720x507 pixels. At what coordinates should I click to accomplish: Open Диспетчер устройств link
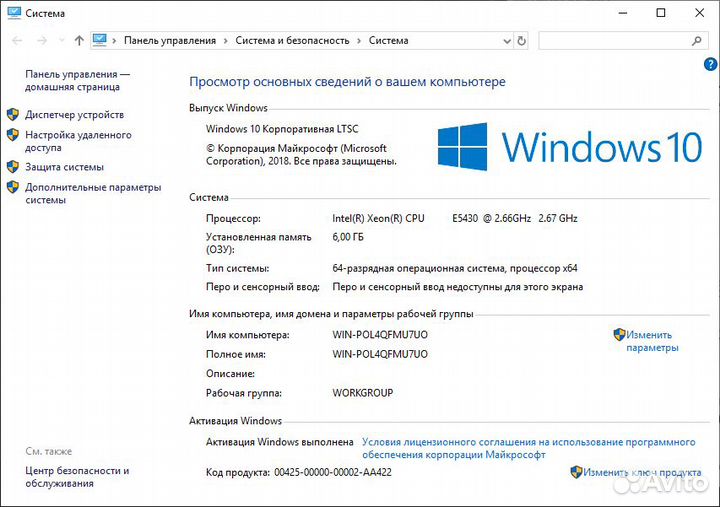(74, 114)
